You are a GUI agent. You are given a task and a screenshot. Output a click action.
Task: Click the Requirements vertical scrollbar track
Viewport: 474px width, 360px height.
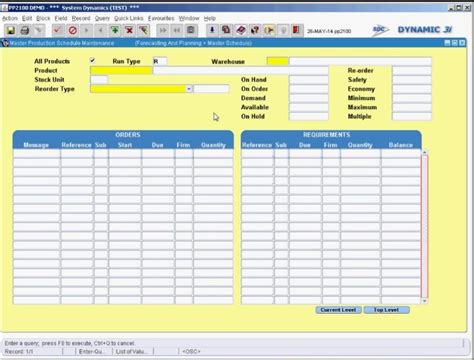coord(425,227)
